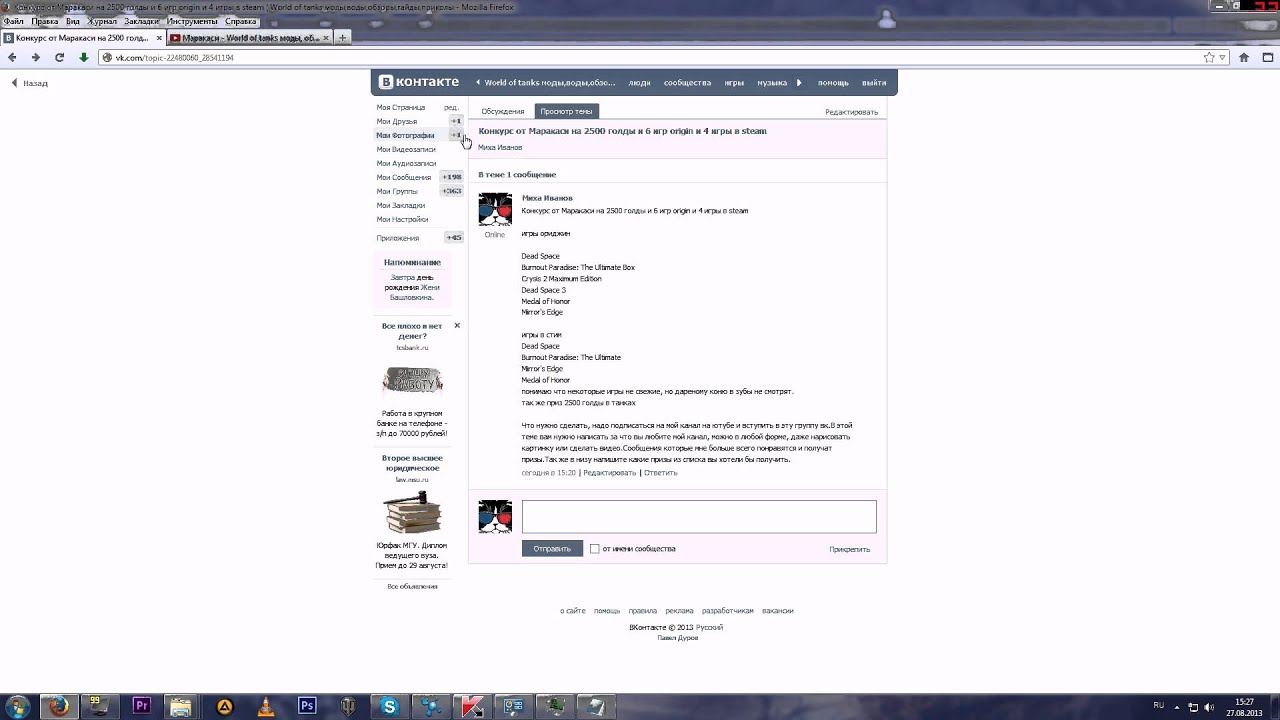
Task: Open Photoshop from taskbar
Action: coord(307,706)
